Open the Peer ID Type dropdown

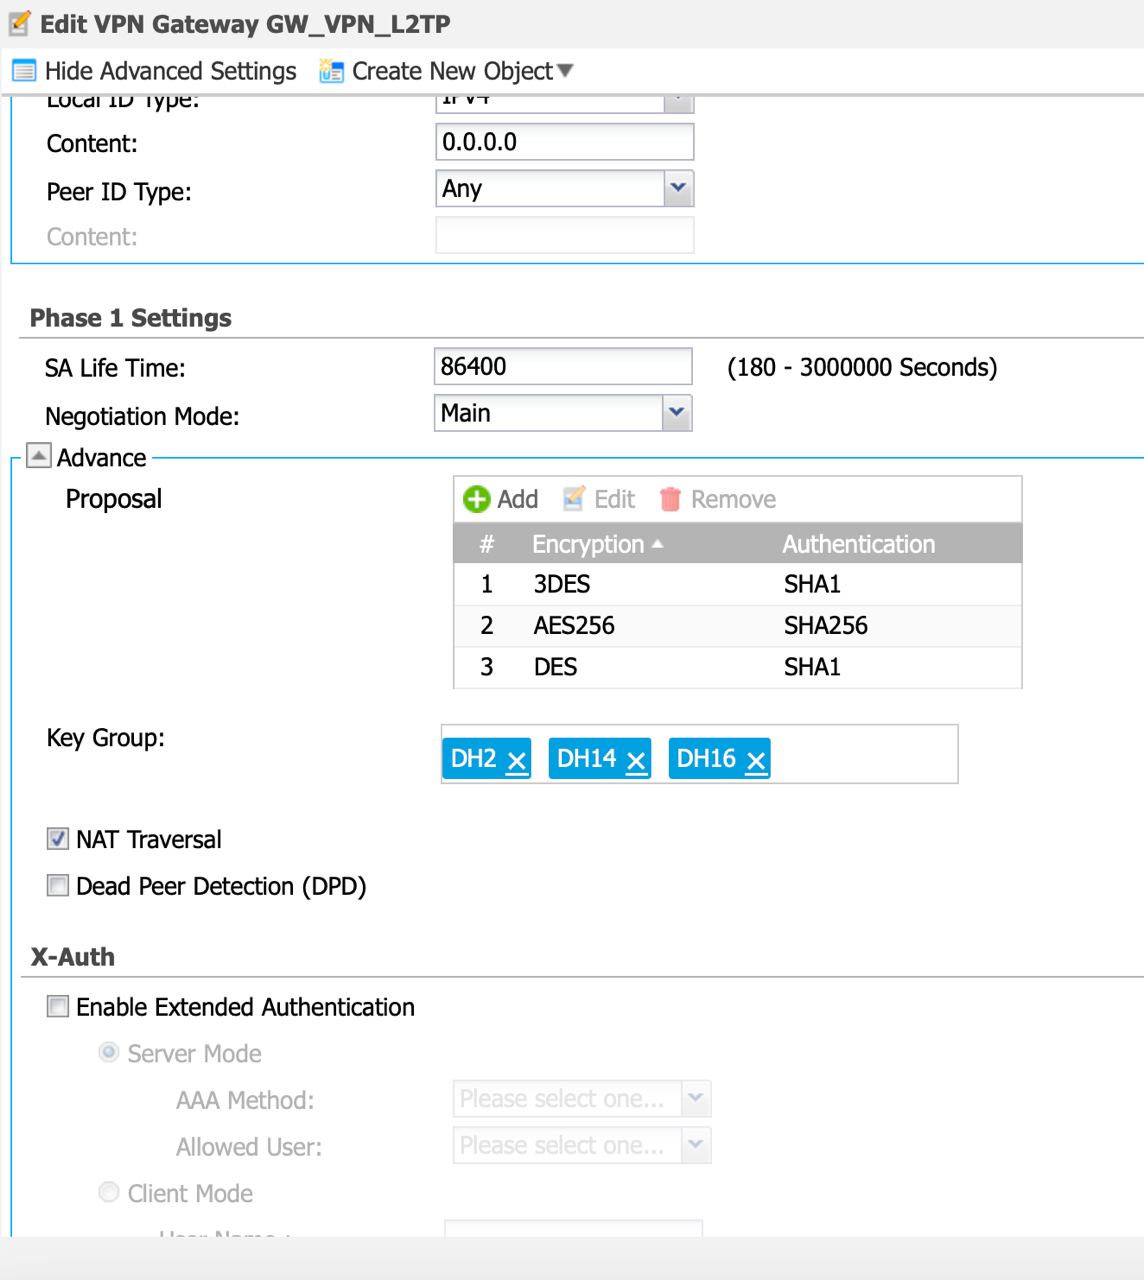[678, 188]
